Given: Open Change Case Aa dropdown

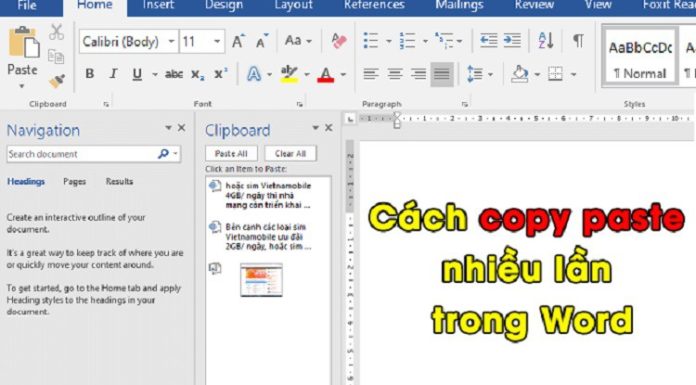Looking at the screenshot, I should (298, 41).
